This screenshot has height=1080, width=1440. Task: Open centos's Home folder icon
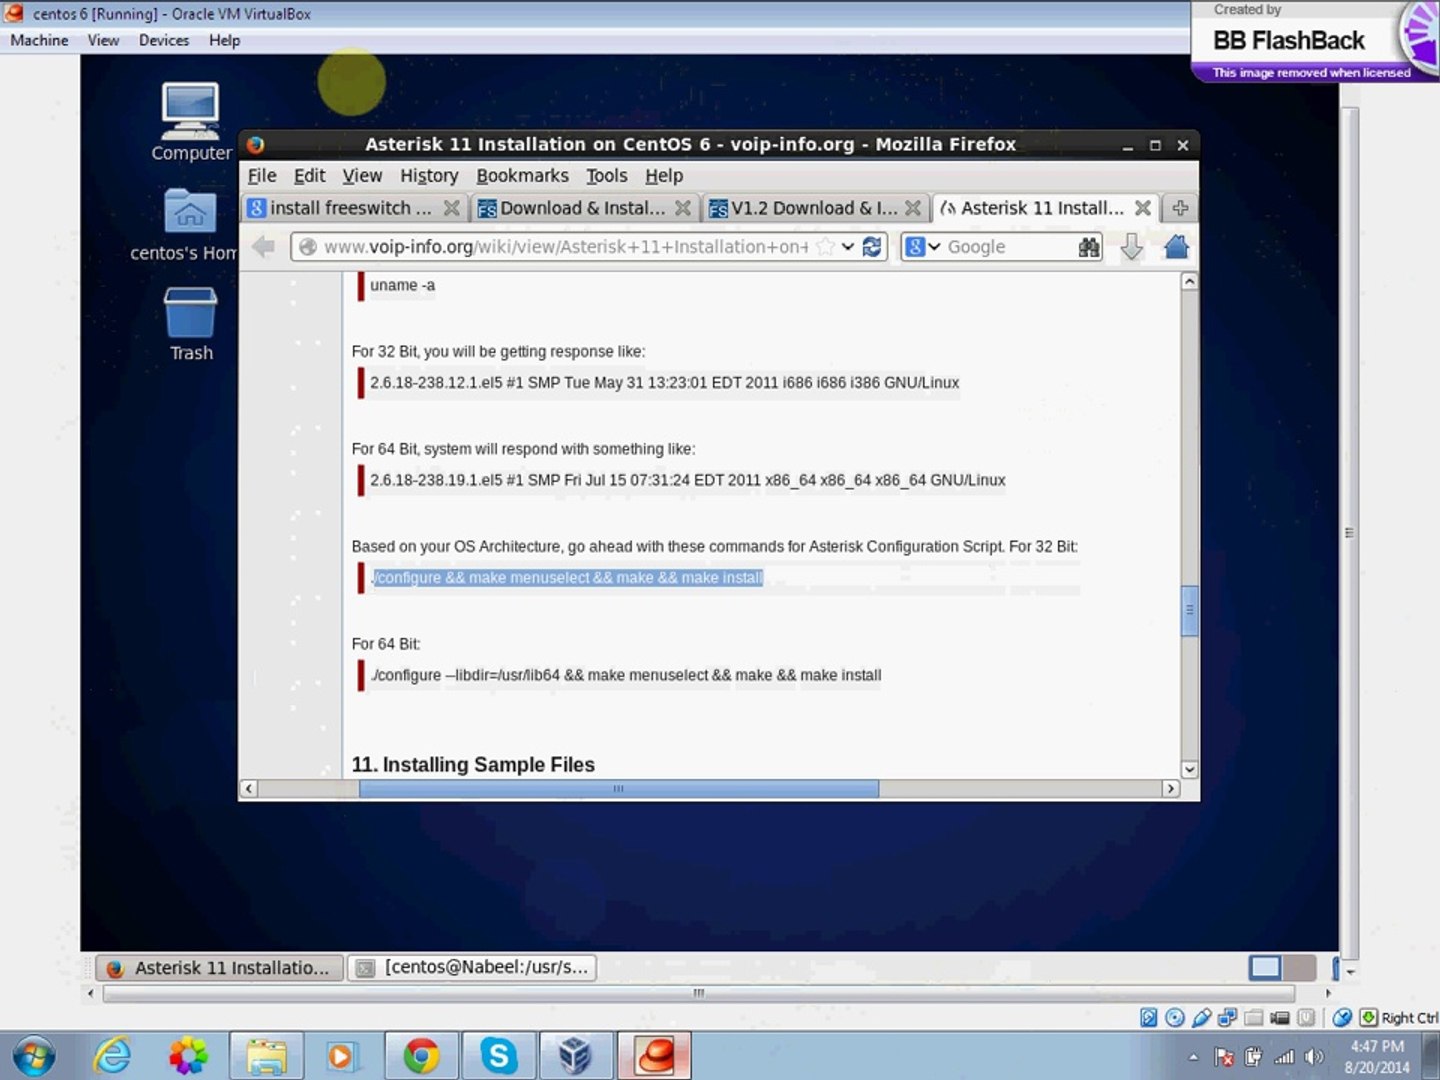[x=188, y=224]
